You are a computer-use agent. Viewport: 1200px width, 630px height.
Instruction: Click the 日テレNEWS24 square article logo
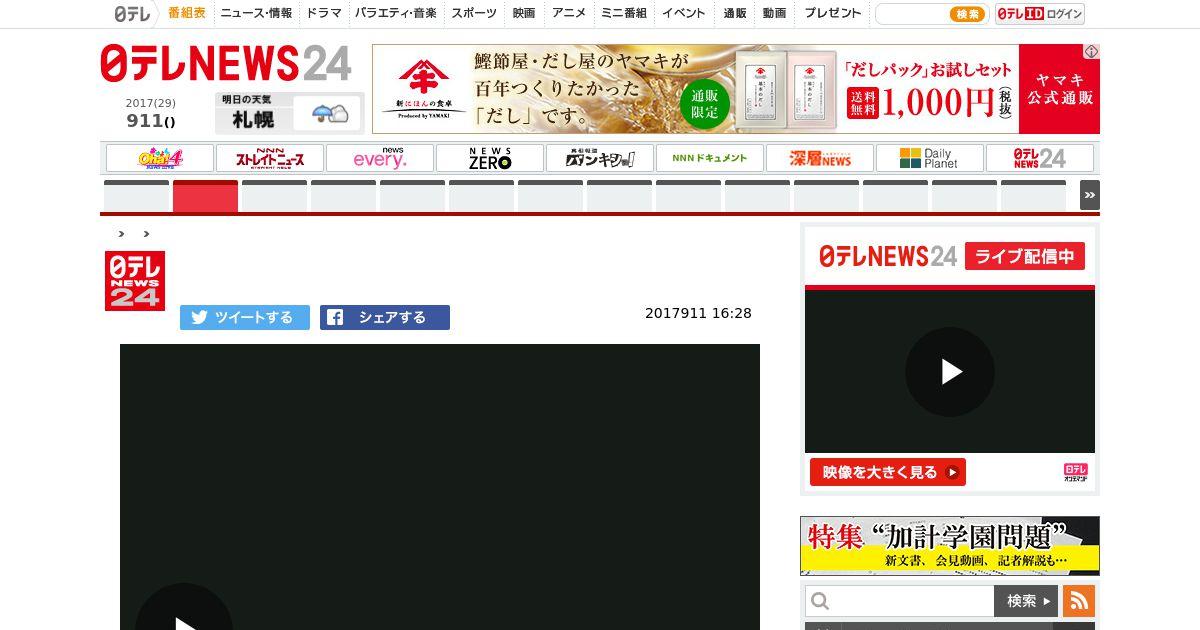tap(135, 281)
